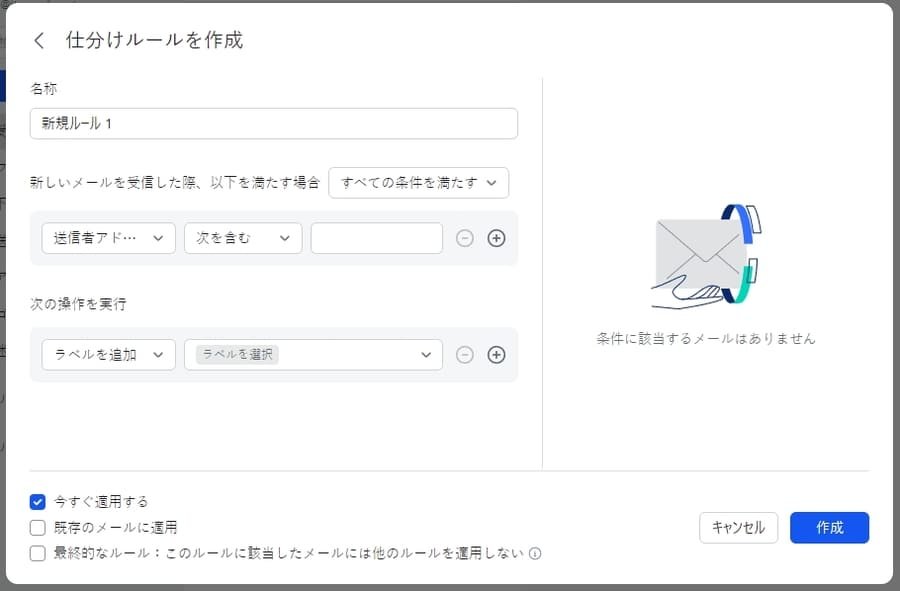
Task: Uncheck 今すぐ運用する
Action: click(x=36, y=501)
